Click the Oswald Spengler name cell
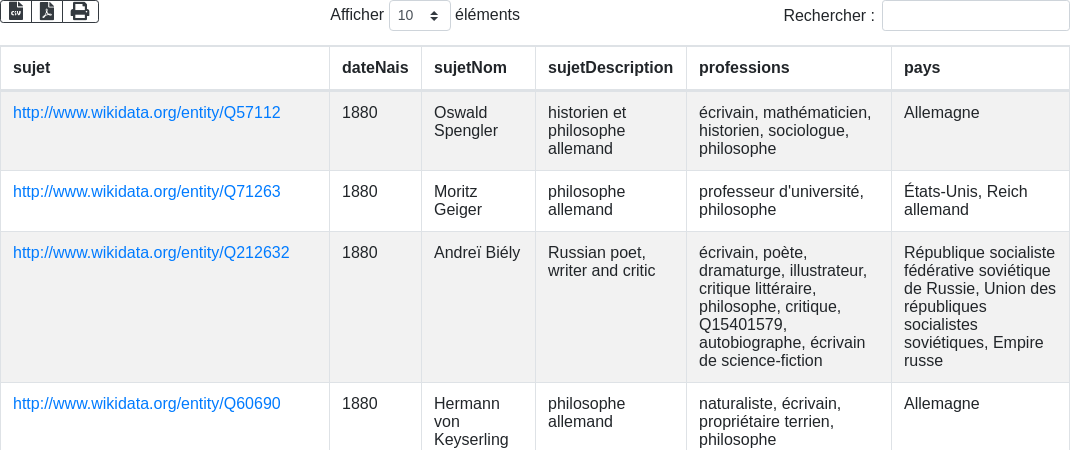This screenshot has width=1070, height=450. 465,122
